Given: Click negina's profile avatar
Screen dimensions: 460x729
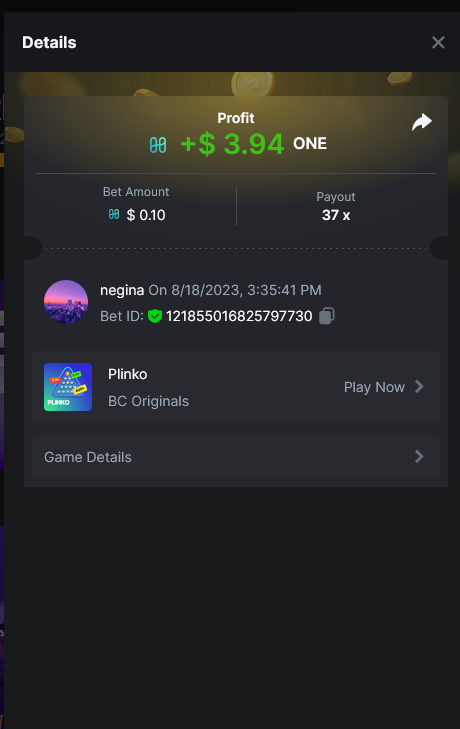Looking at the screenshot, I should [x=66, y=302].
